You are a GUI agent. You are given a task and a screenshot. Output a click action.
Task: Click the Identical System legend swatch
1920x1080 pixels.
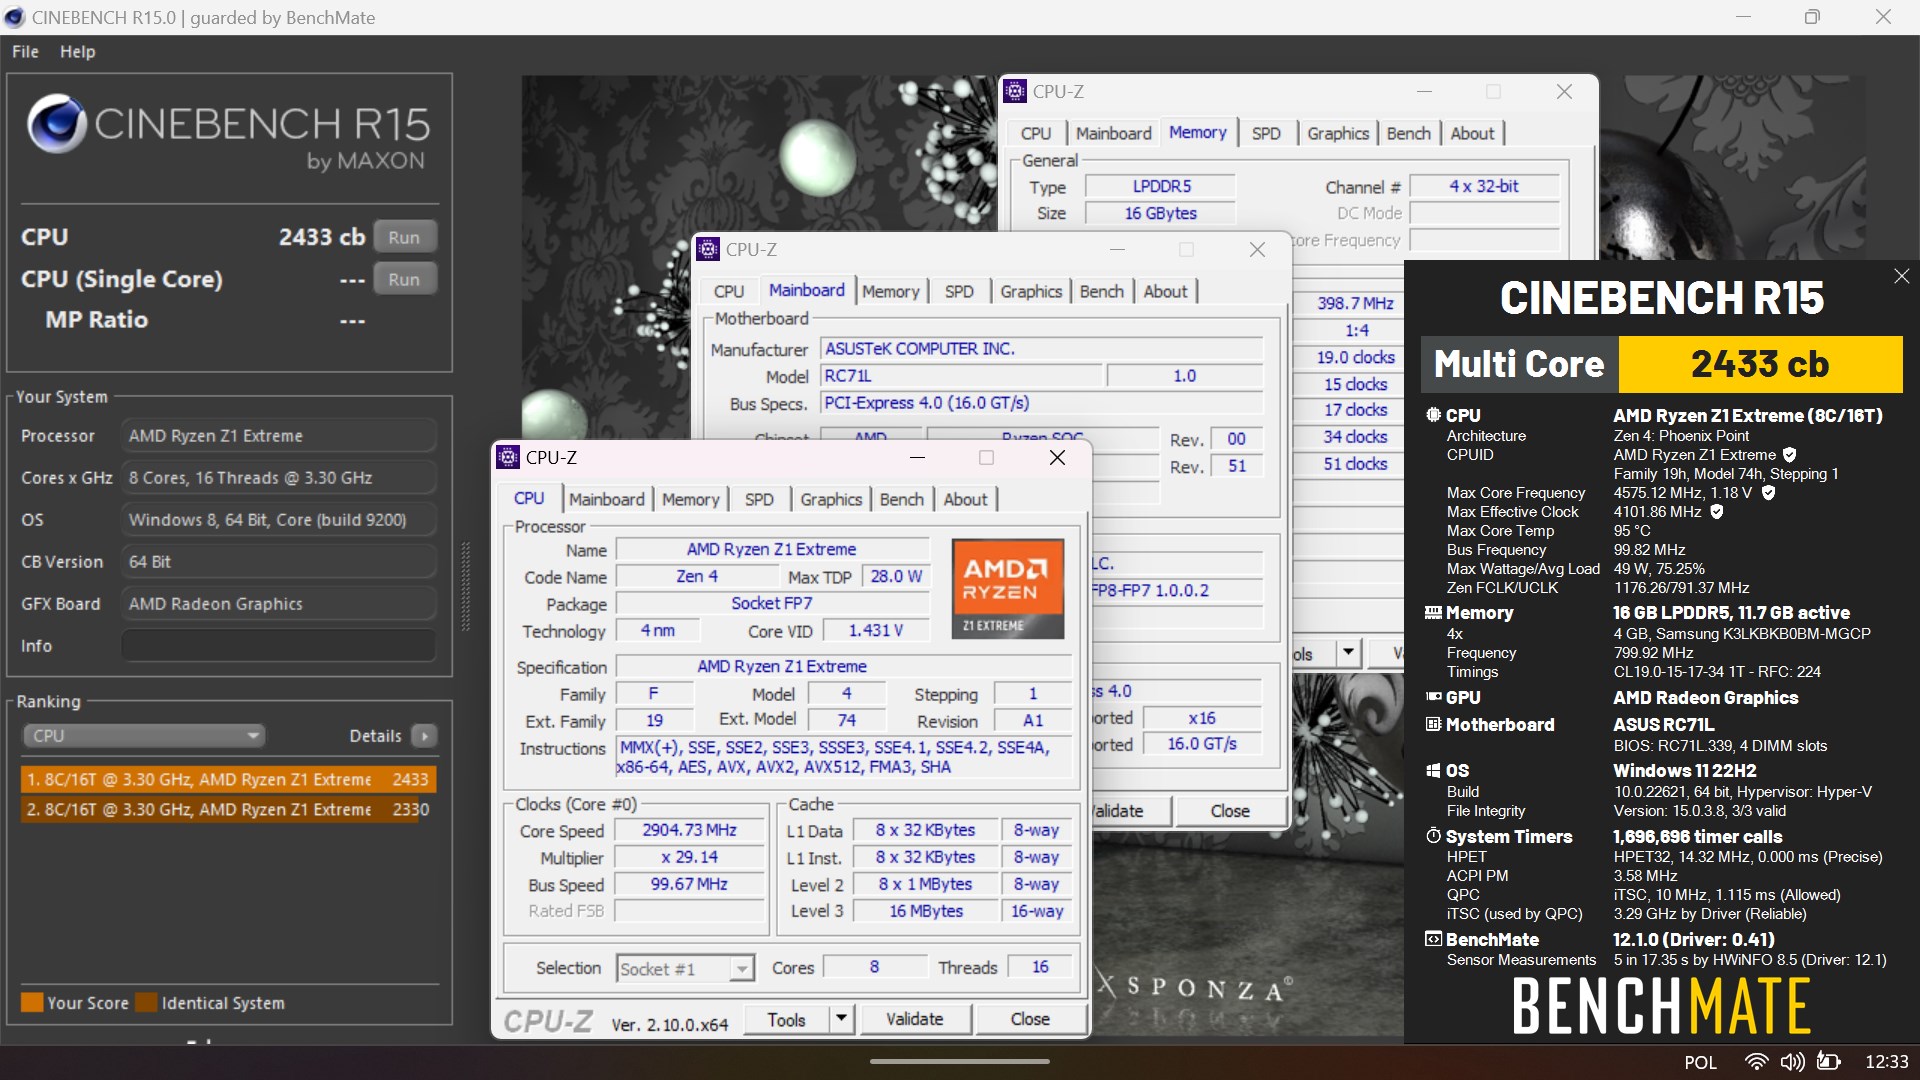tap(146, 1002)
